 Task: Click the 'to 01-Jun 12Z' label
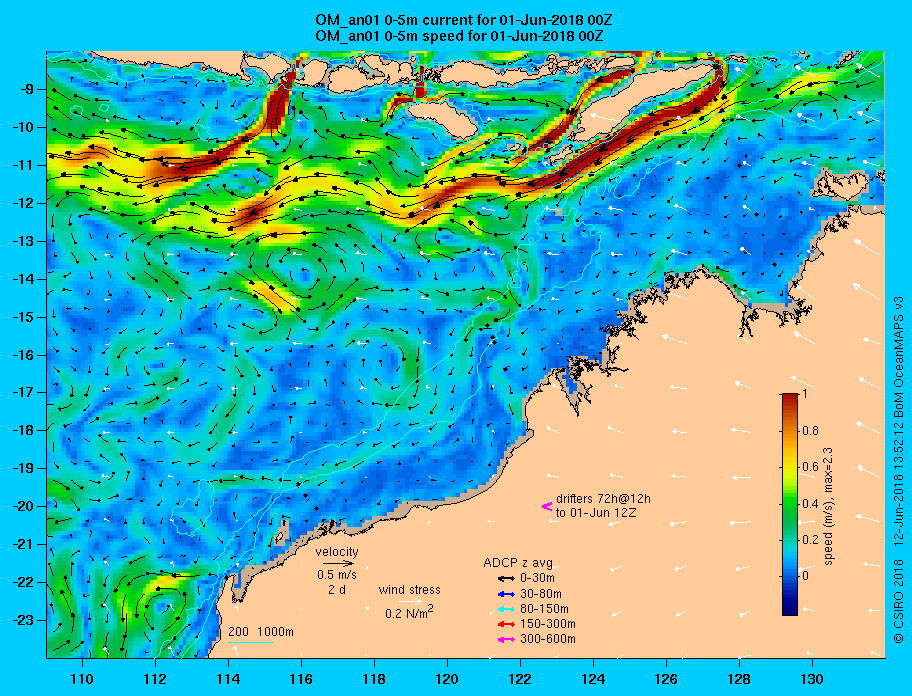tap(596, 513)
